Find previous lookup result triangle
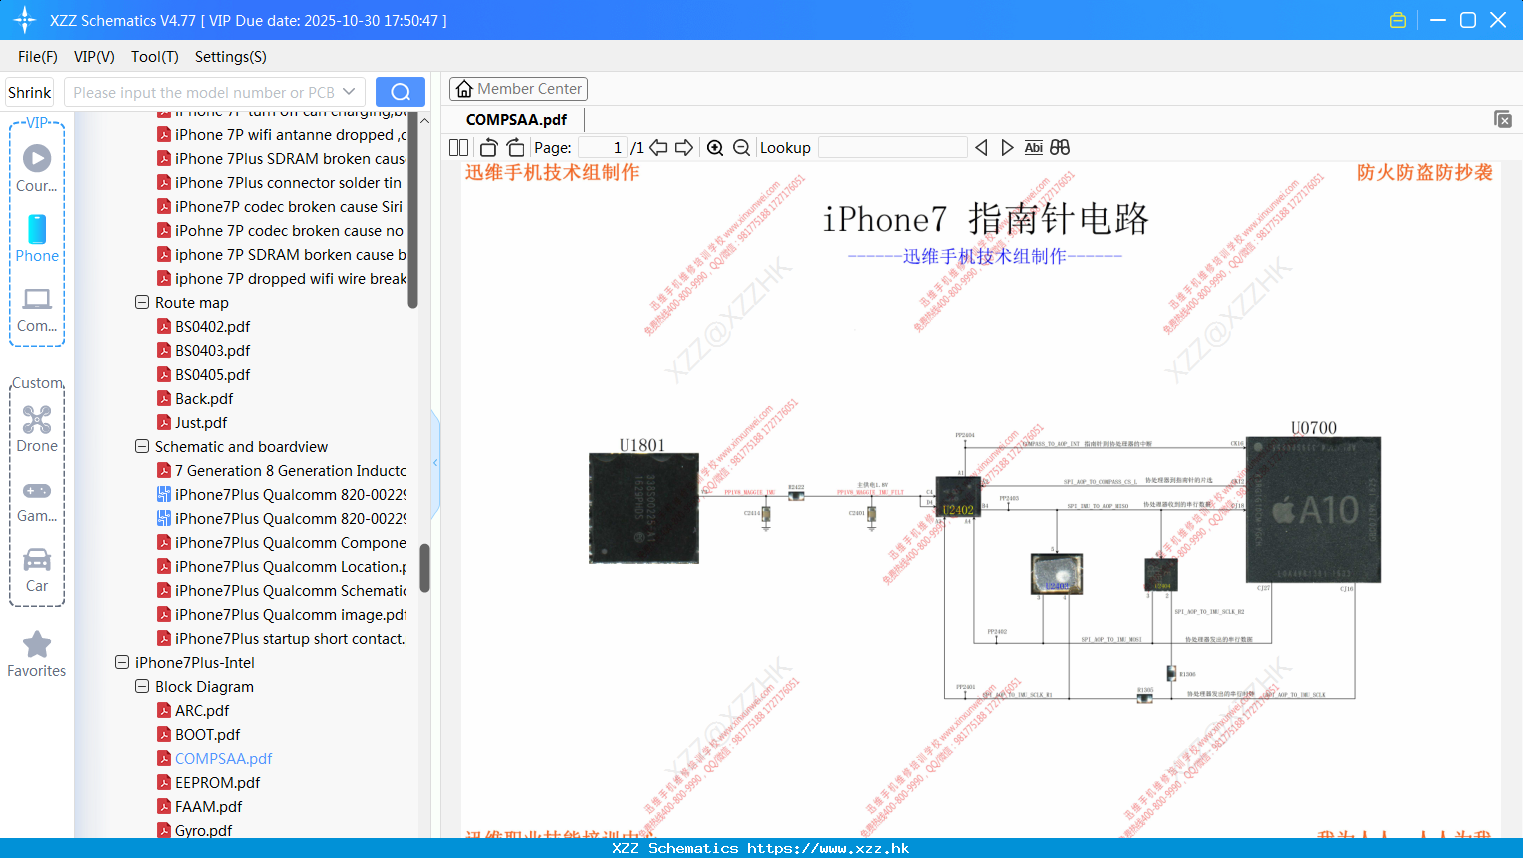Screen dimensions: 1523x858 981,147
